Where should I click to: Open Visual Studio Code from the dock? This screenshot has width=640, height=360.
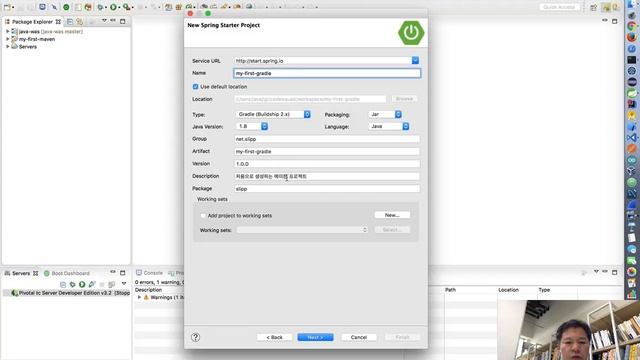point(632,138)
